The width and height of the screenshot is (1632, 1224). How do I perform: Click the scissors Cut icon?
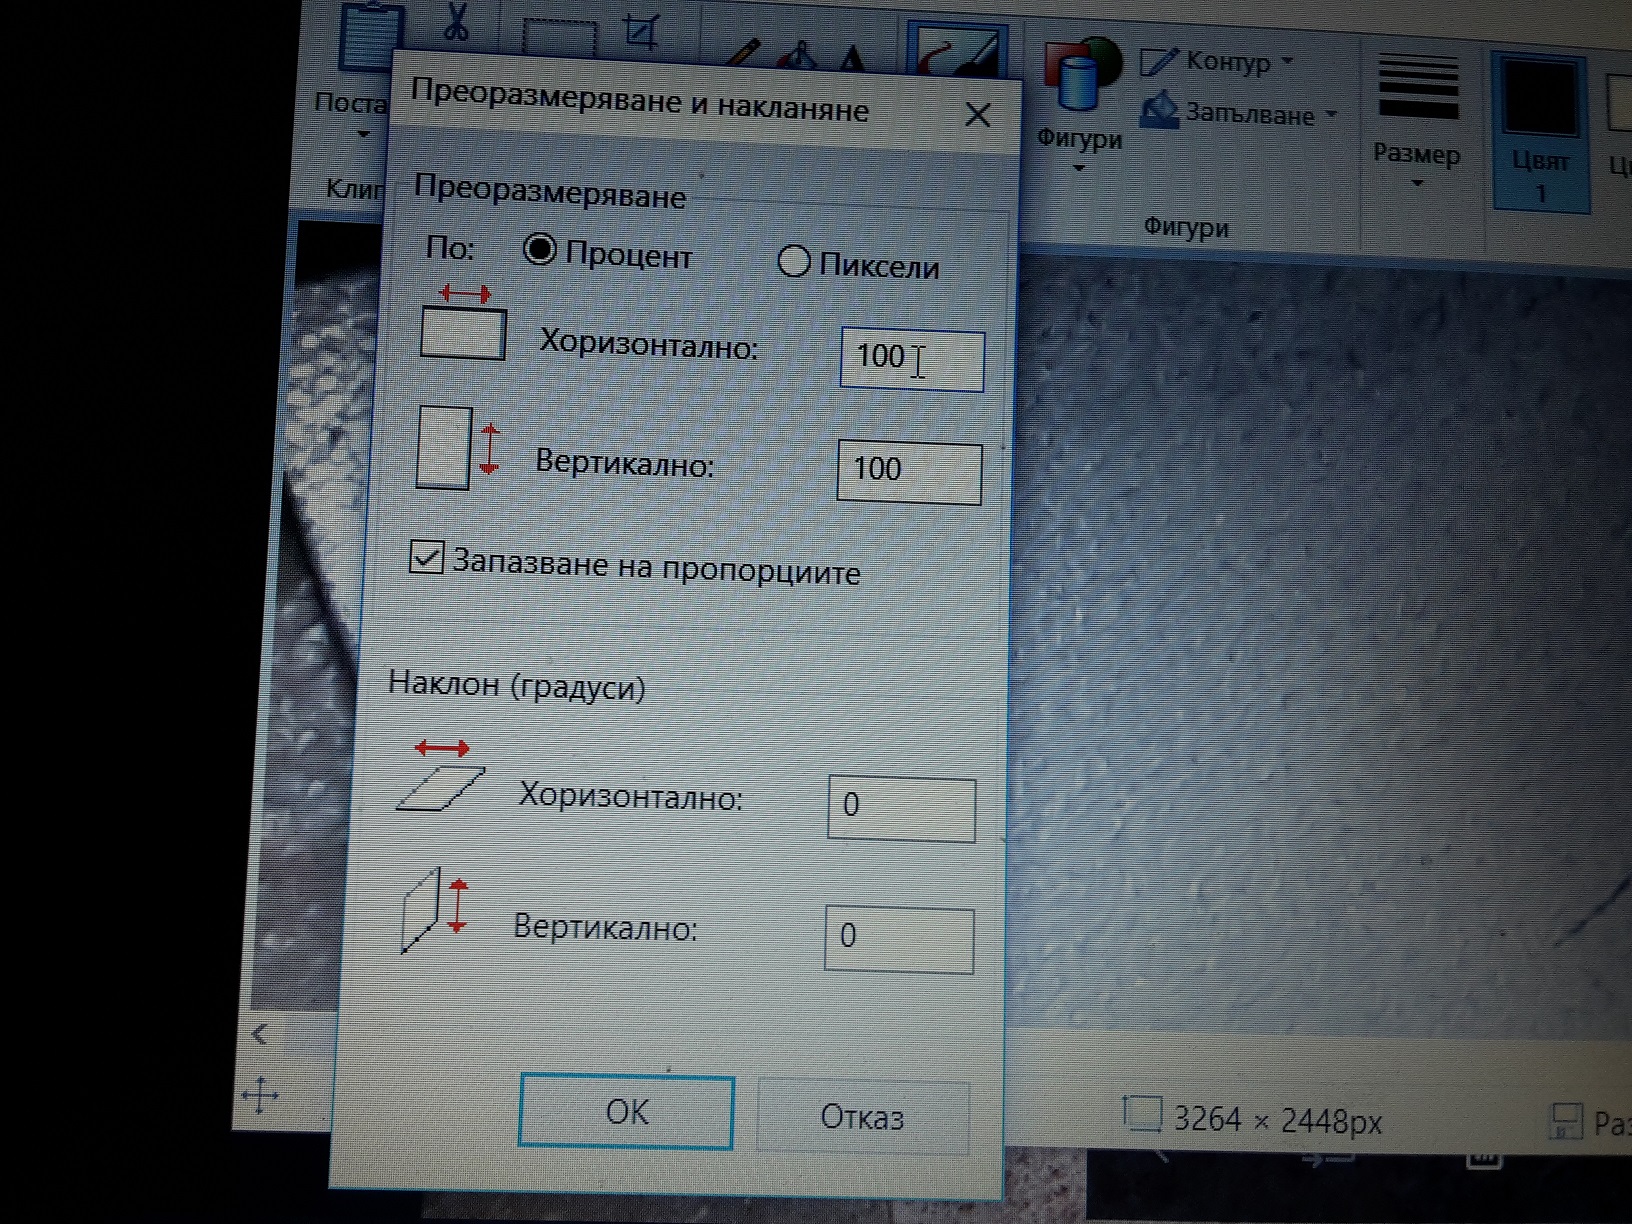tap(456, 21)
